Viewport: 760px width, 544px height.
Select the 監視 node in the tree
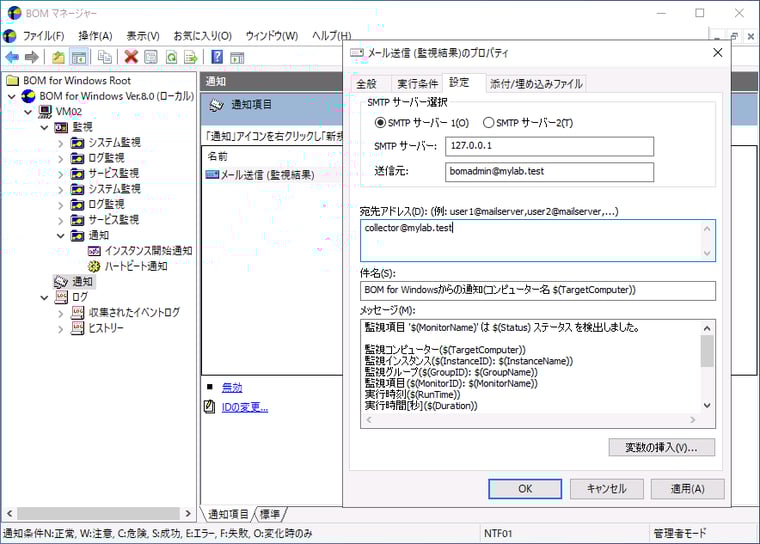[x=73, y=127]
